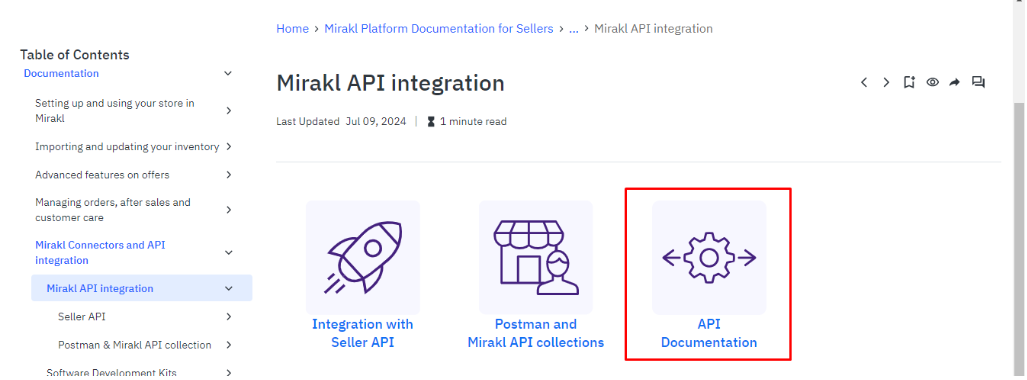Screen dimensions: 1027x380
Task: Share this article arrow icon
Action: [955, 83]
